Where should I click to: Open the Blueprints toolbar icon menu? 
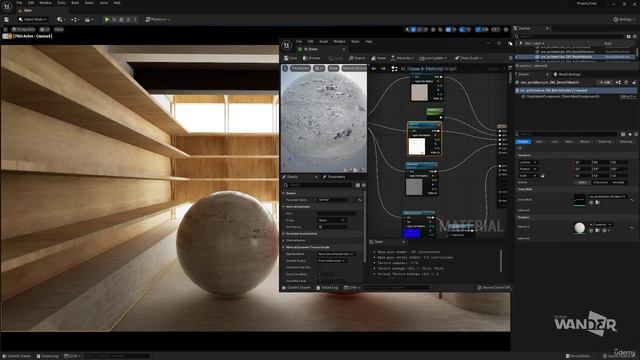point(75,19)
